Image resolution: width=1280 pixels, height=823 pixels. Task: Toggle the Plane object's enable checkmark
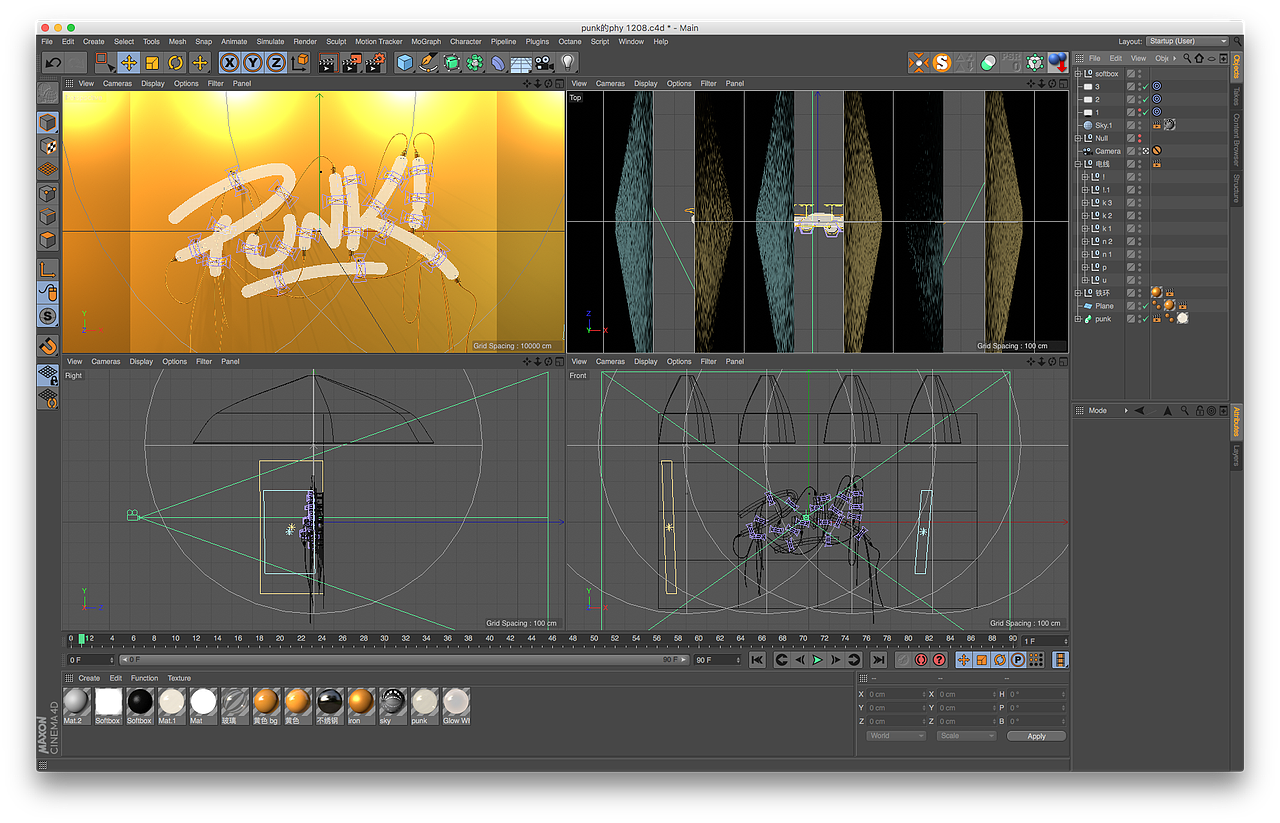coord(1146,306)
